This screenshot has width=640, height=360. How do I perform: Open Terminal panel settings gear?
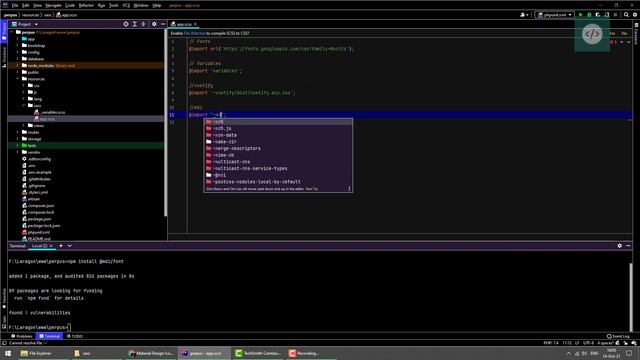(620, 246)
